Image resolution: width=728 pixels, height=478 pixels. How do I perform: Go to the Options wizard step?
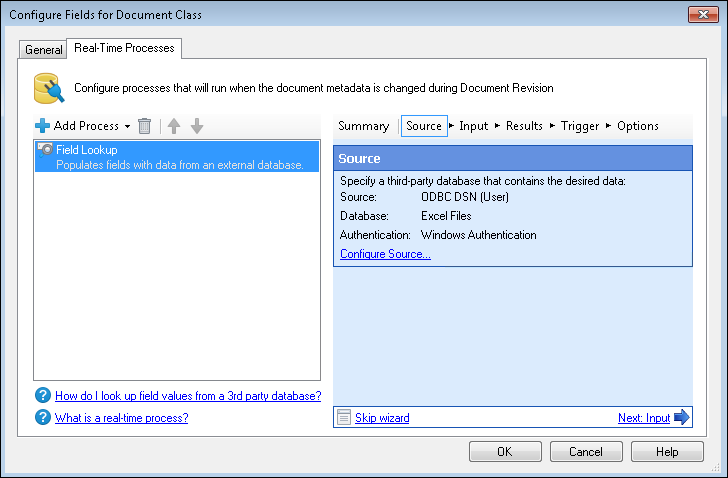click(637, 126)
